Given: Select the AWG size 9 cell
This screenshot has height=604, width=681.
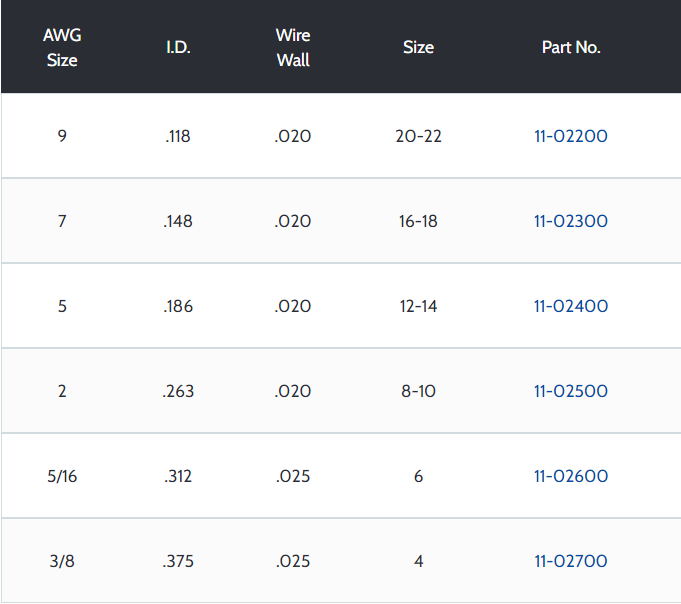Looking at the screenshot, I should 62,136.
